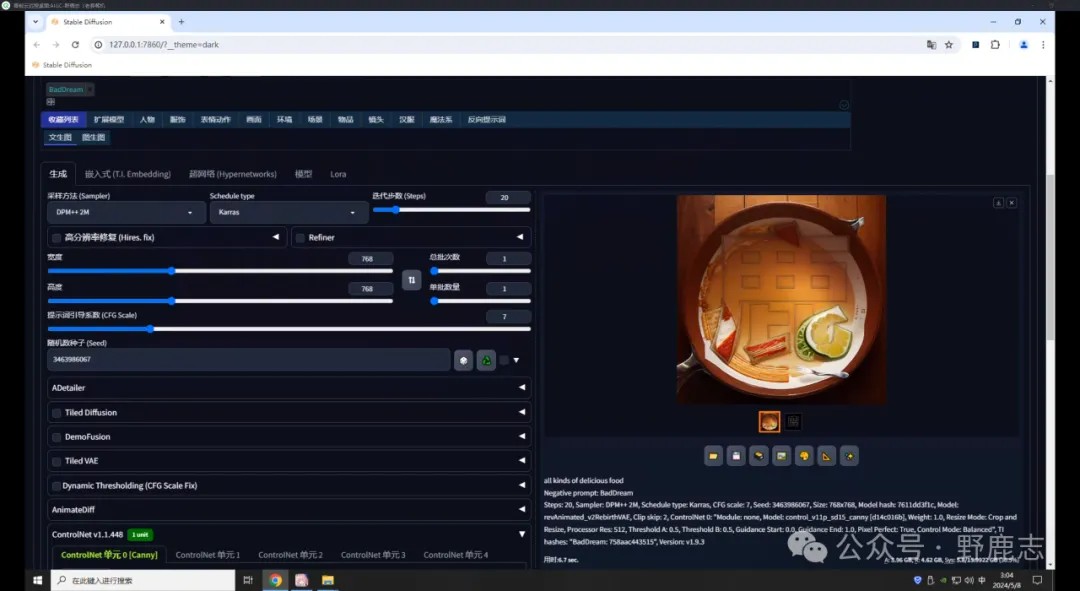Open the notification center icon
Viewport: 1080px width, 591px height.
click(x=1037, y=580)
